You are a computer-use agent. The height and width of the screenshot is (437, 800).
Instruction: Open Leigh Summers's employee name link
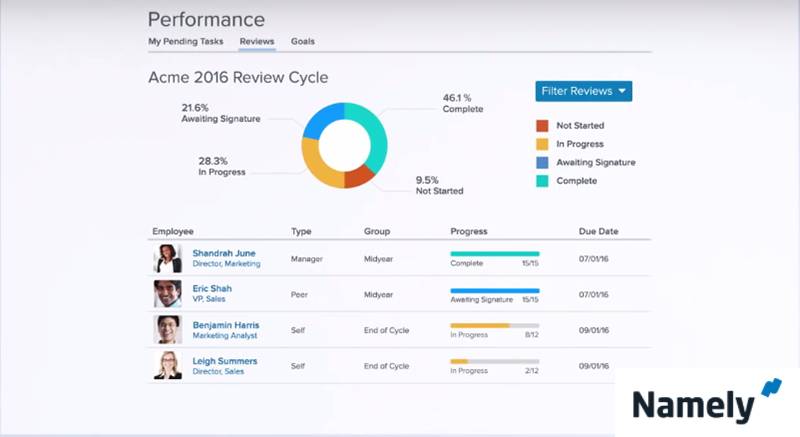(224, 360)
